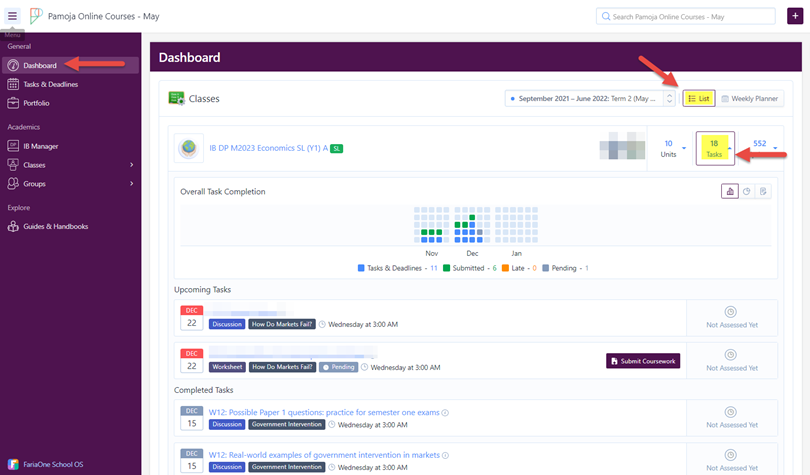Screen dimensions: 810x475
Task: Expand the Groups sidebar submenu chevron
Action: point(131,183)
